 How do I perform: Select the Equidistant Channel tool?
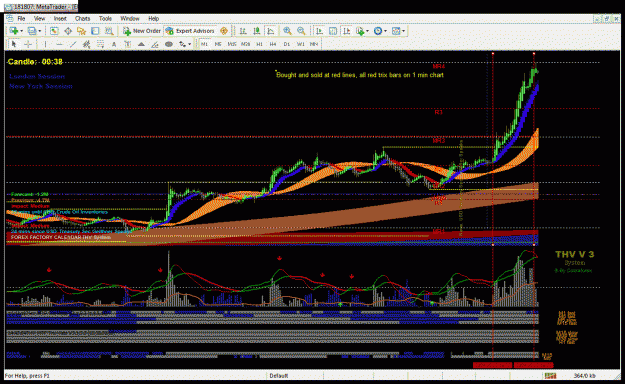(86, 44)
